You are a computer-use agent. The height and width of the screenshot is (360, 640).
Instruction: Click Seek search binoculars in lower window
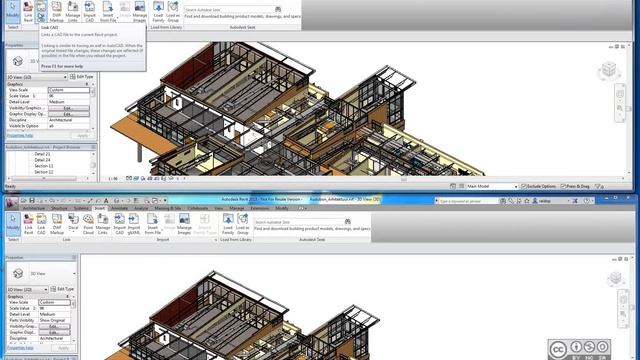point(348,222)
